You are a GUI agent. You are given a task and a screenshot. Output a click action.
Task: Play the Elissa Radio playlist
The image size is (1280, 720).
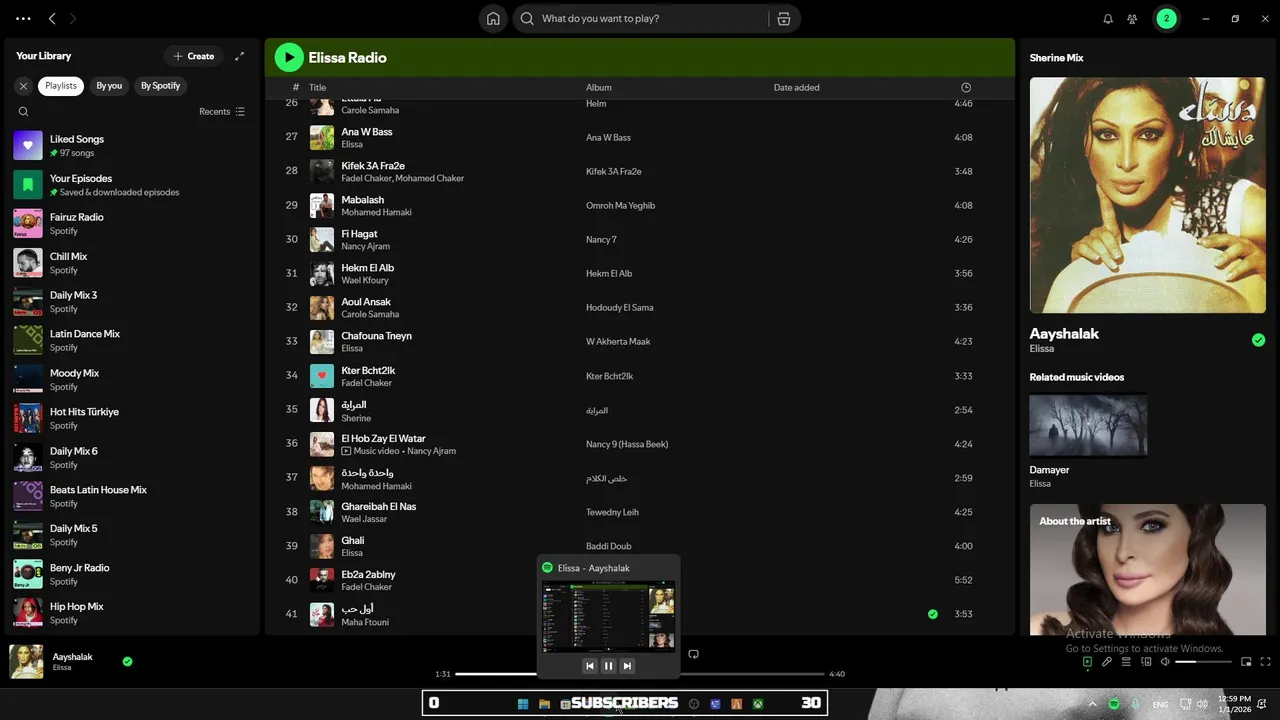(x=289, y=57)
